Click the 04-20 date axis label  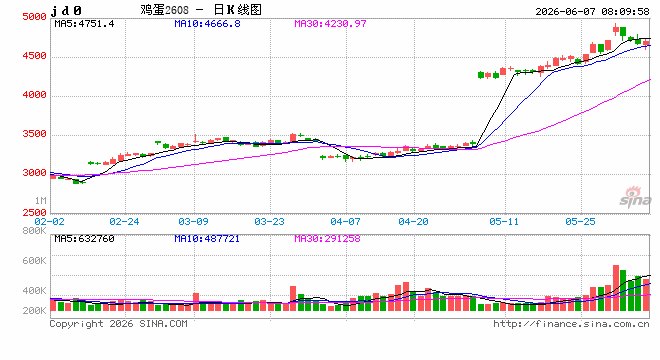pos(413,221)
